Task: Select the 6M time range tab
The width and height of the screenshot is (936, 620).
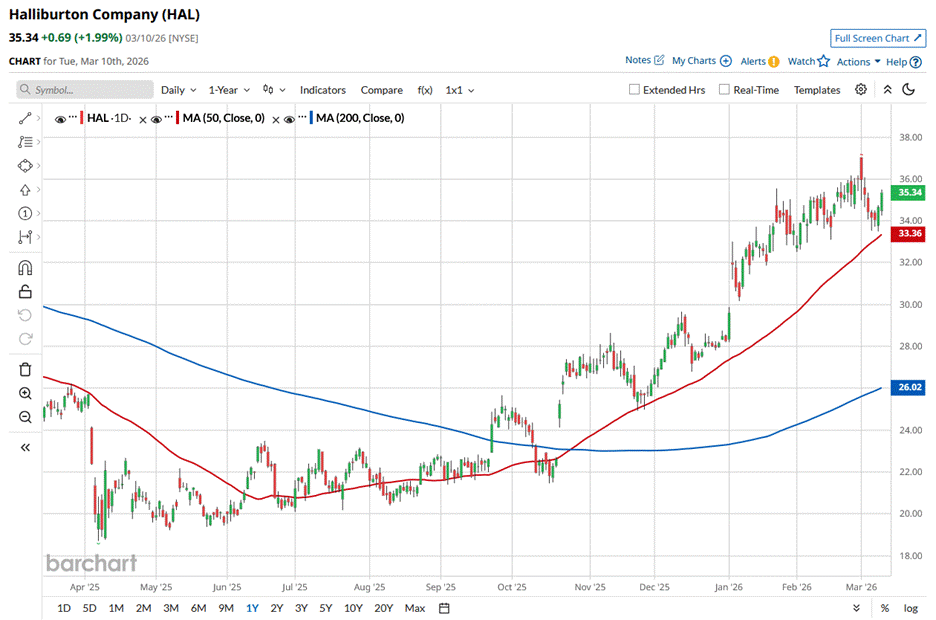Action: [x=197, y=608]
